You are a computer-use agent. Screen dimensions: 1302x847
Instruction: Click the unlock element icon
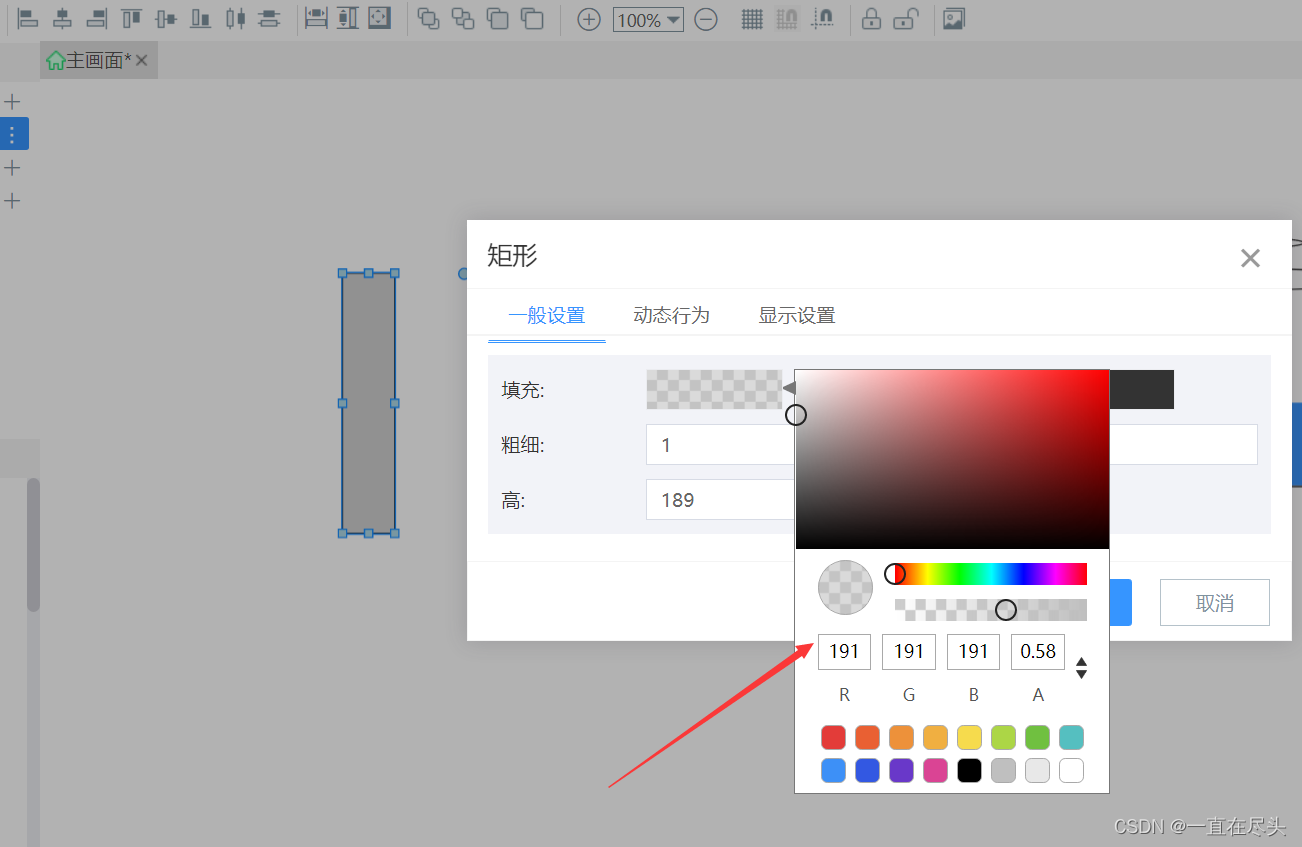click(904, 19)
